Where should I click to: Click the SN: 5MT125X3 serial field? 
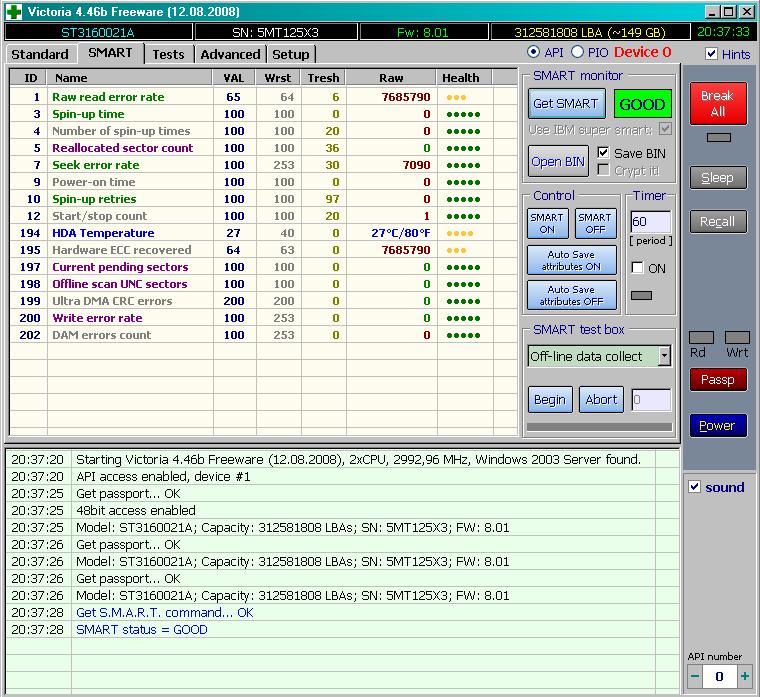pyautogui.click(x=276, y=32)
